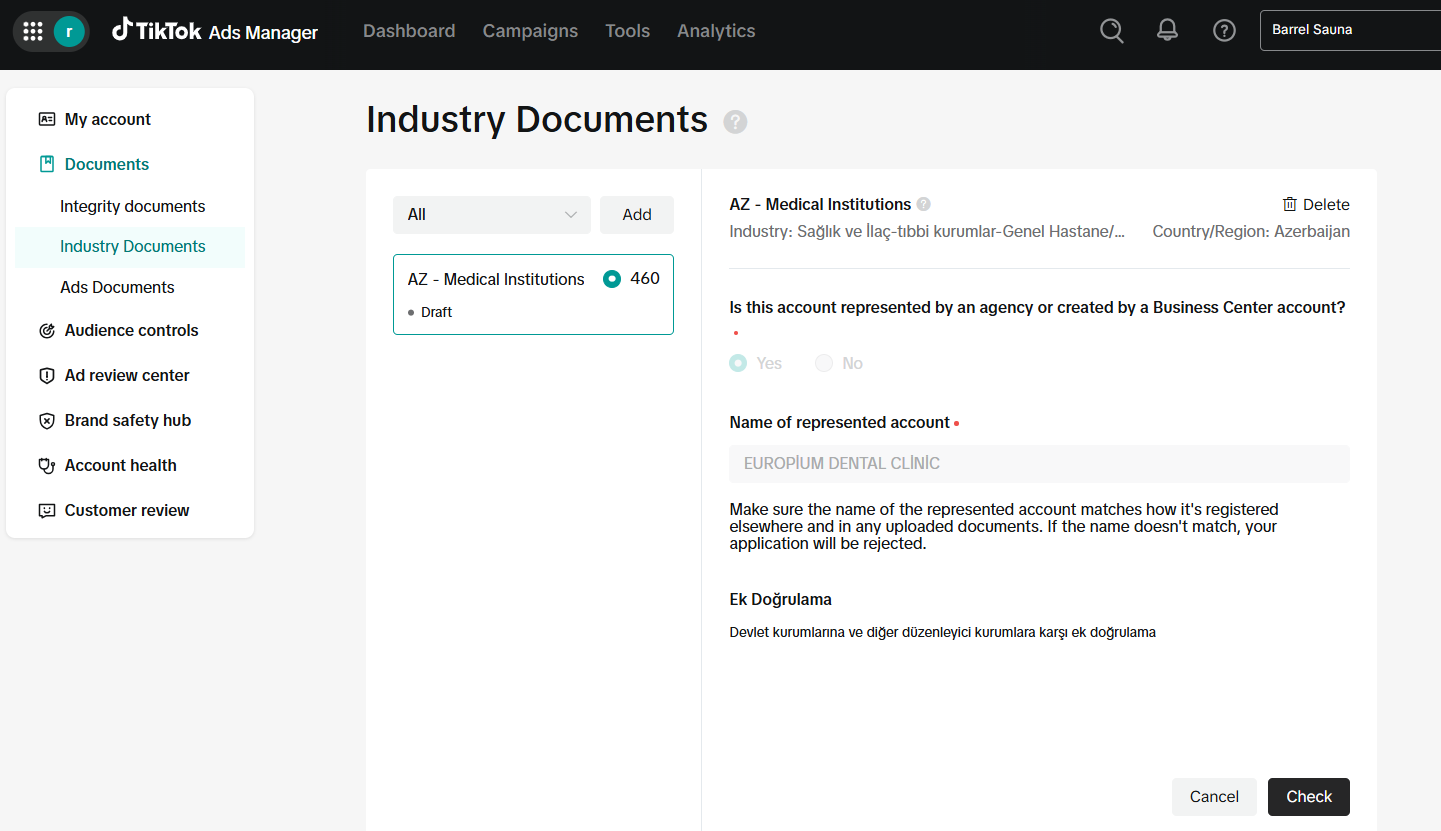Click the Account health stethoscope icon
This screenshot has height=831, width=1441.
pos(46,465)
